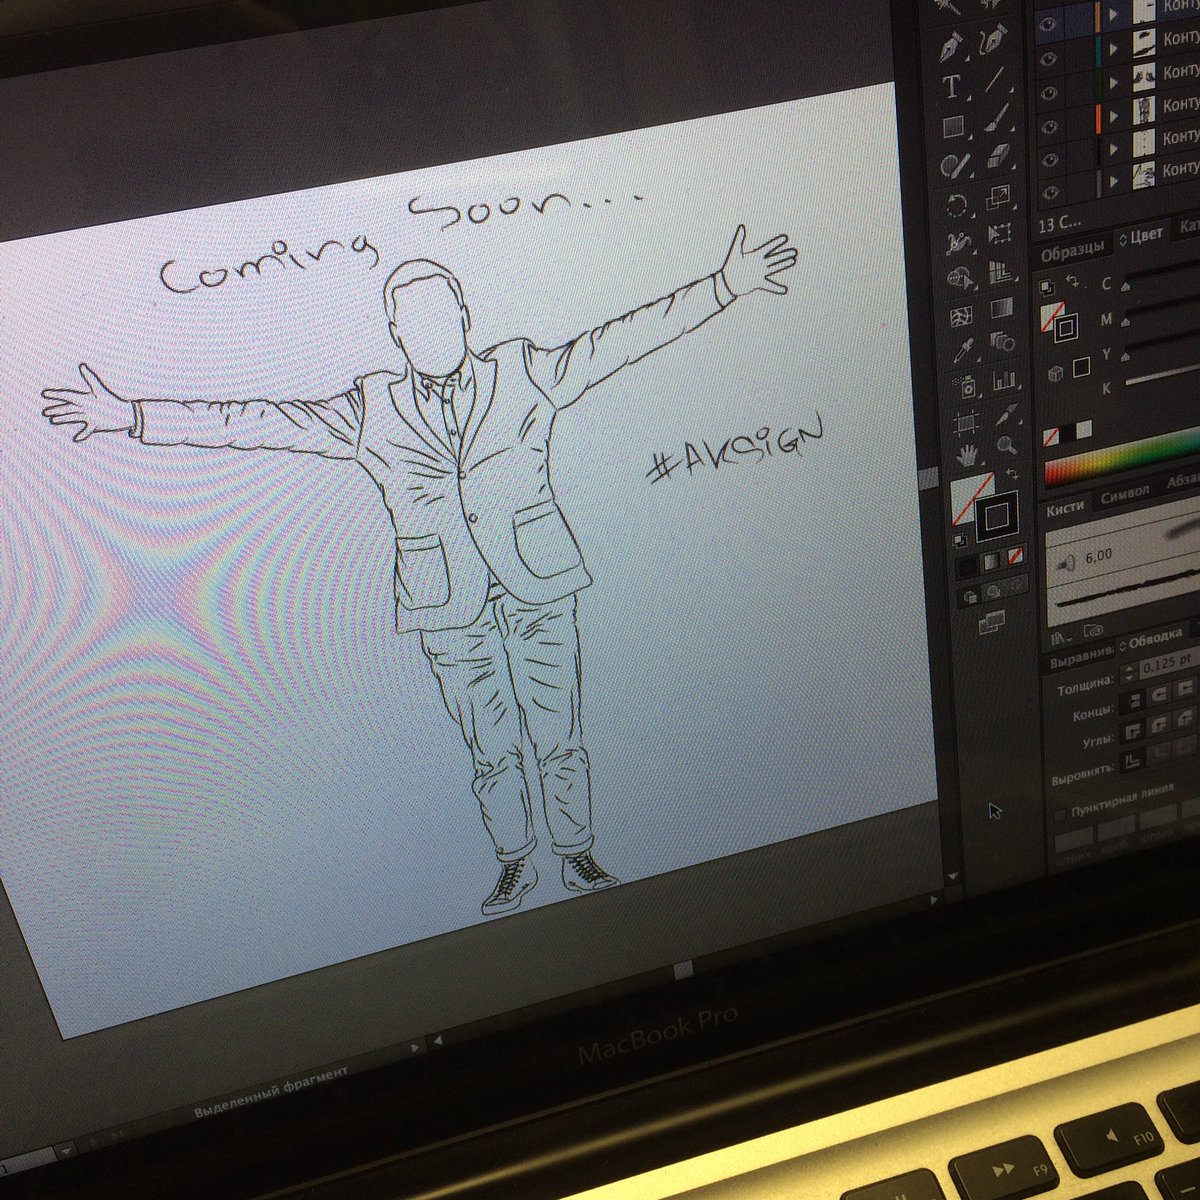Switch to the Цвет tab
The image size is (1200, 1200).
pos(1146,236)
